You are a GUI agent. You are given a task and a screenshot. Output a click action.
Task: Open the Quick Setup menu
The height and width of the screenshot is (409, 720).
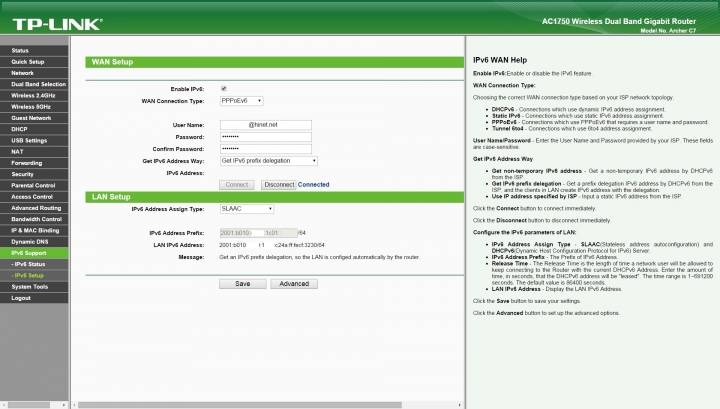[34, 62]
